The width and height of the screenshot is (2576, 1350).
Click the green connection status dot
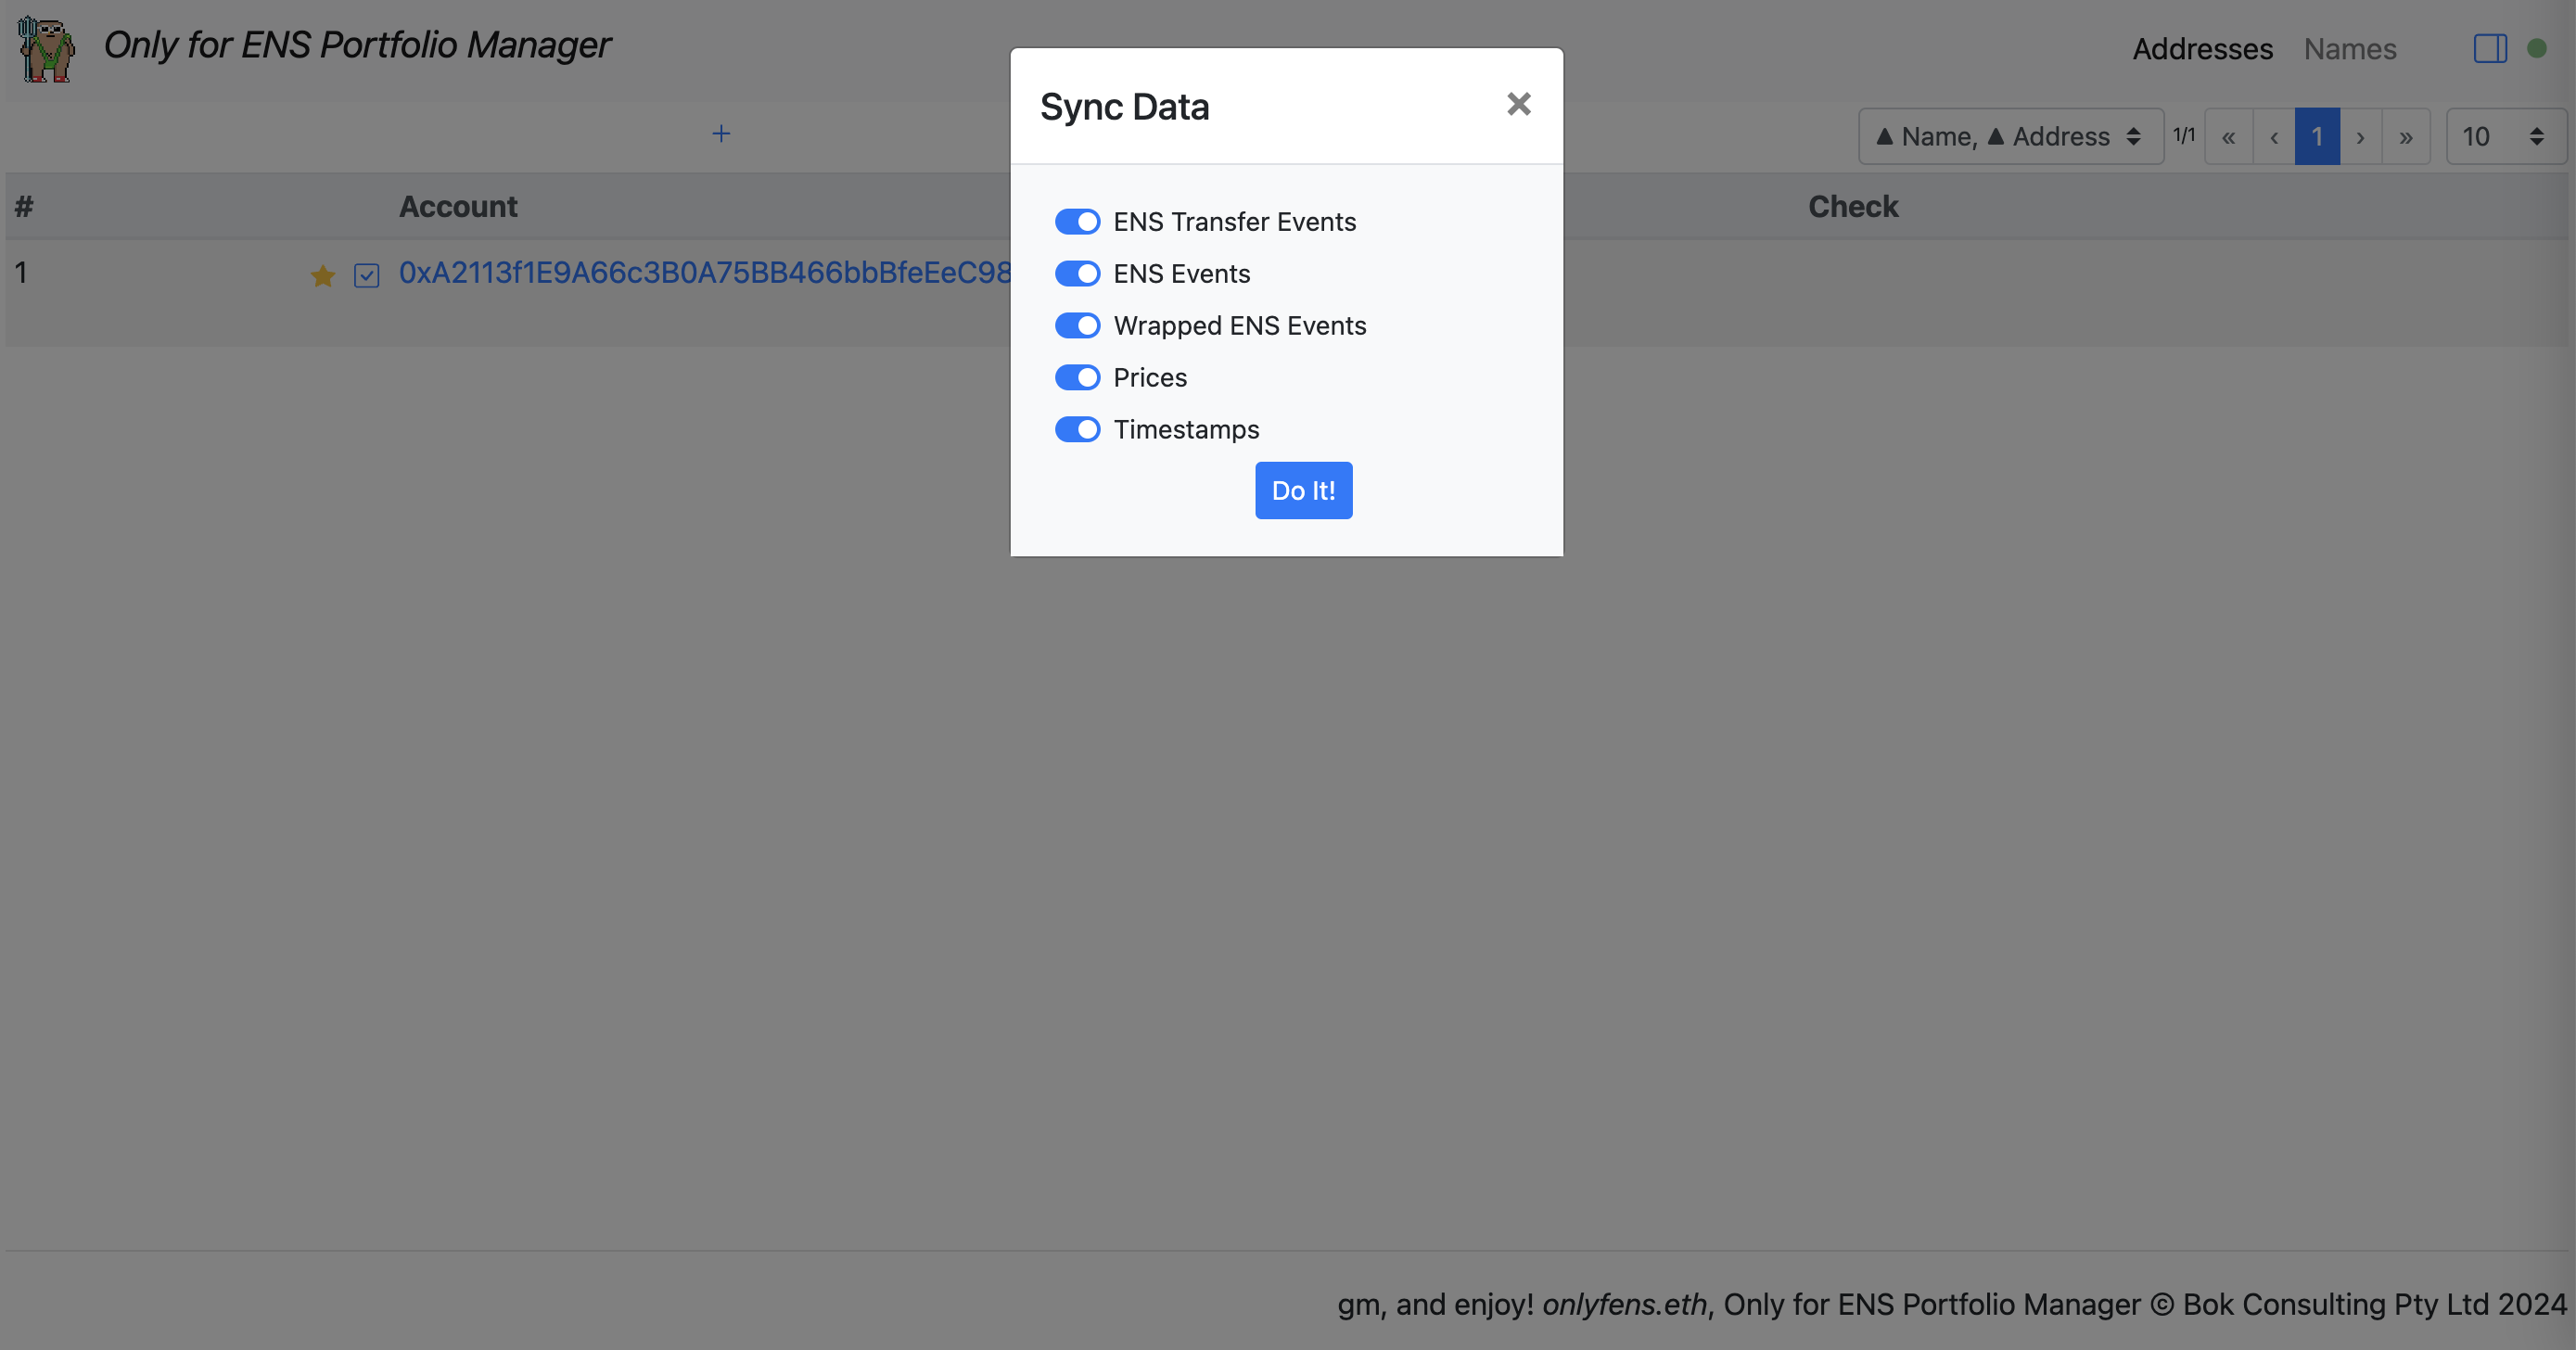(x=2537, y=48)
